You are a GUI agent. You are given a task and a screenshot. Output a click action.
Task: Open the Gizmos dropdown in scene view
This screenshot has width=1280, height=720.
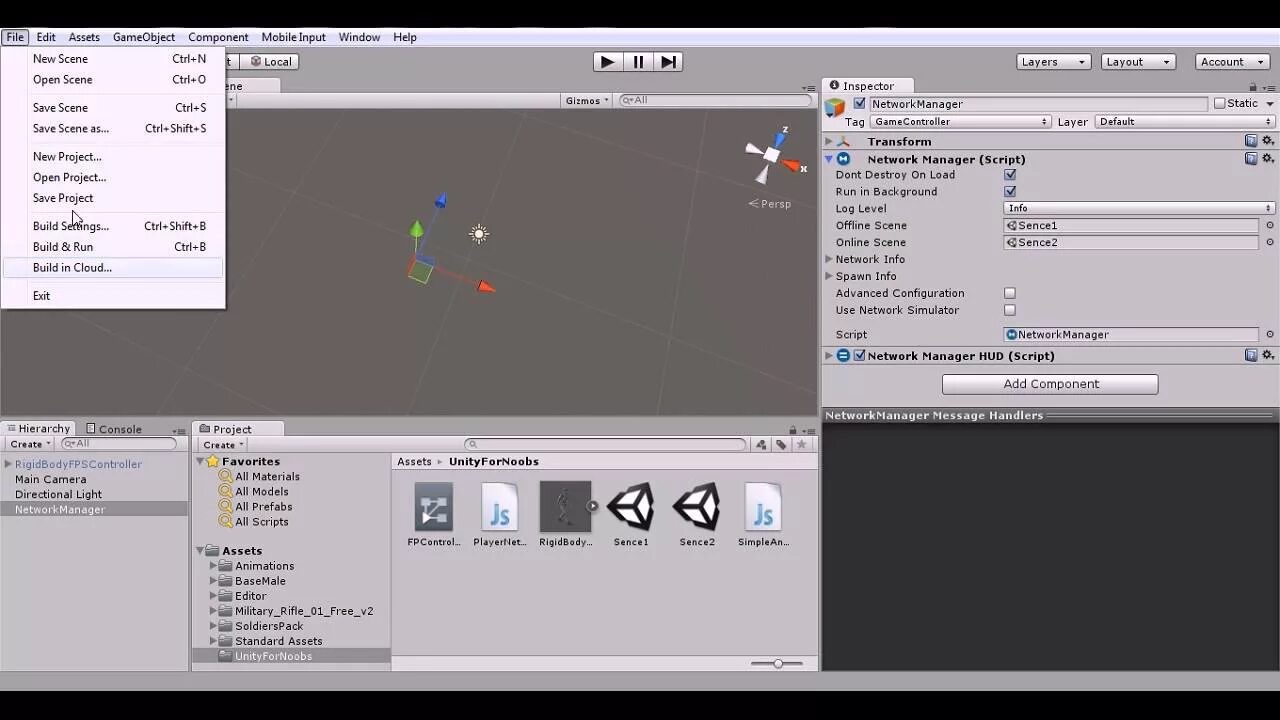587,100
